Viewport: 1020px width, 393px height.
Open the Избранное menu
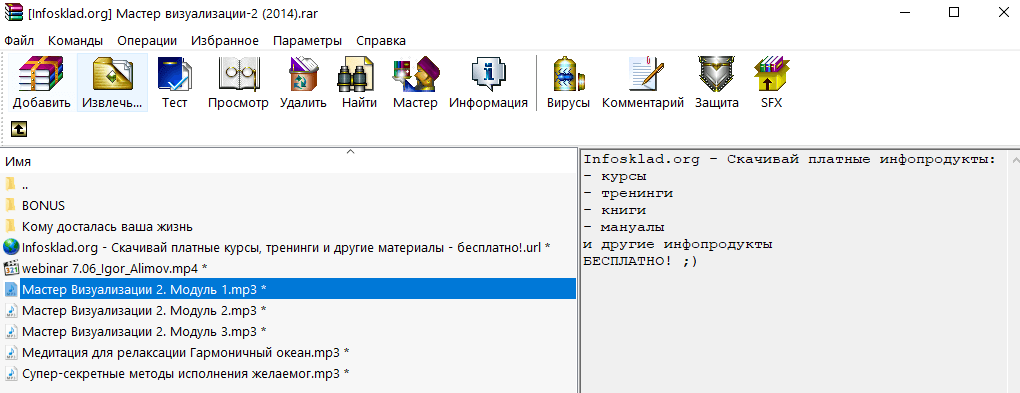[225, 40]
